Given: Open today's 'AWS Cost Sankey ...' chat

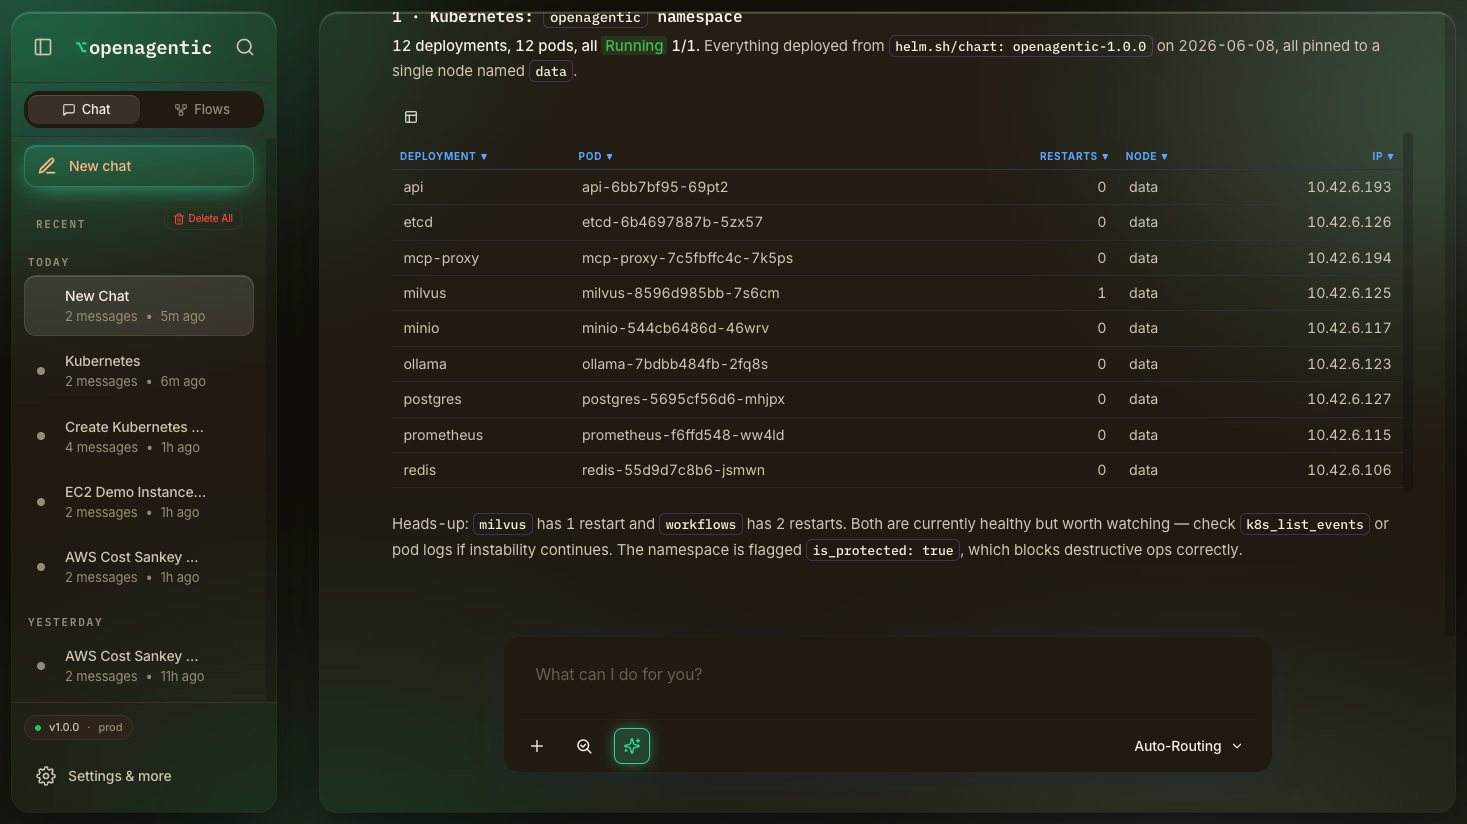Looking at the screenshot, I should tap(139, 567).
